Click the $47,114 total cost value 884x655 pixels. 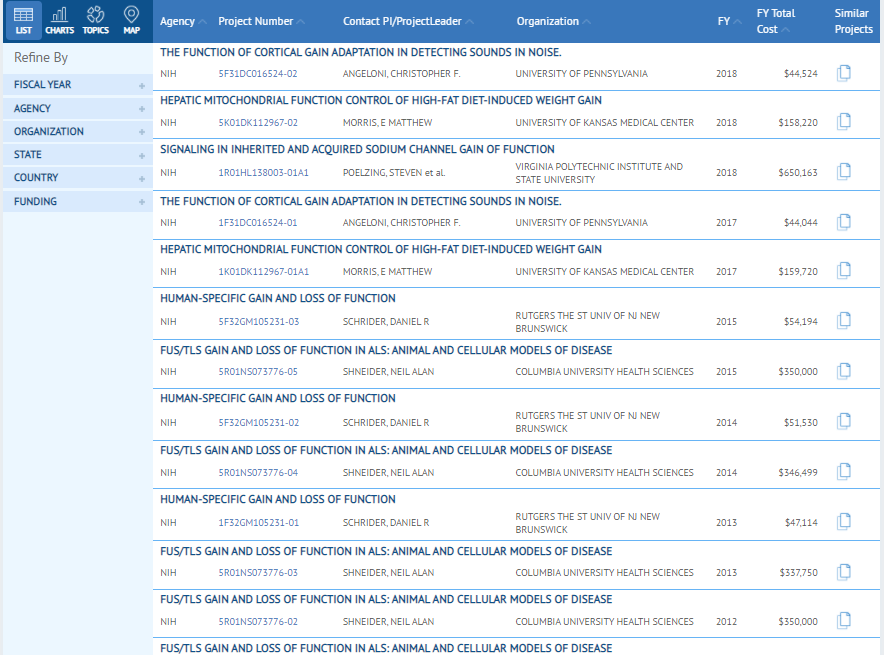(x=801, y=523)
